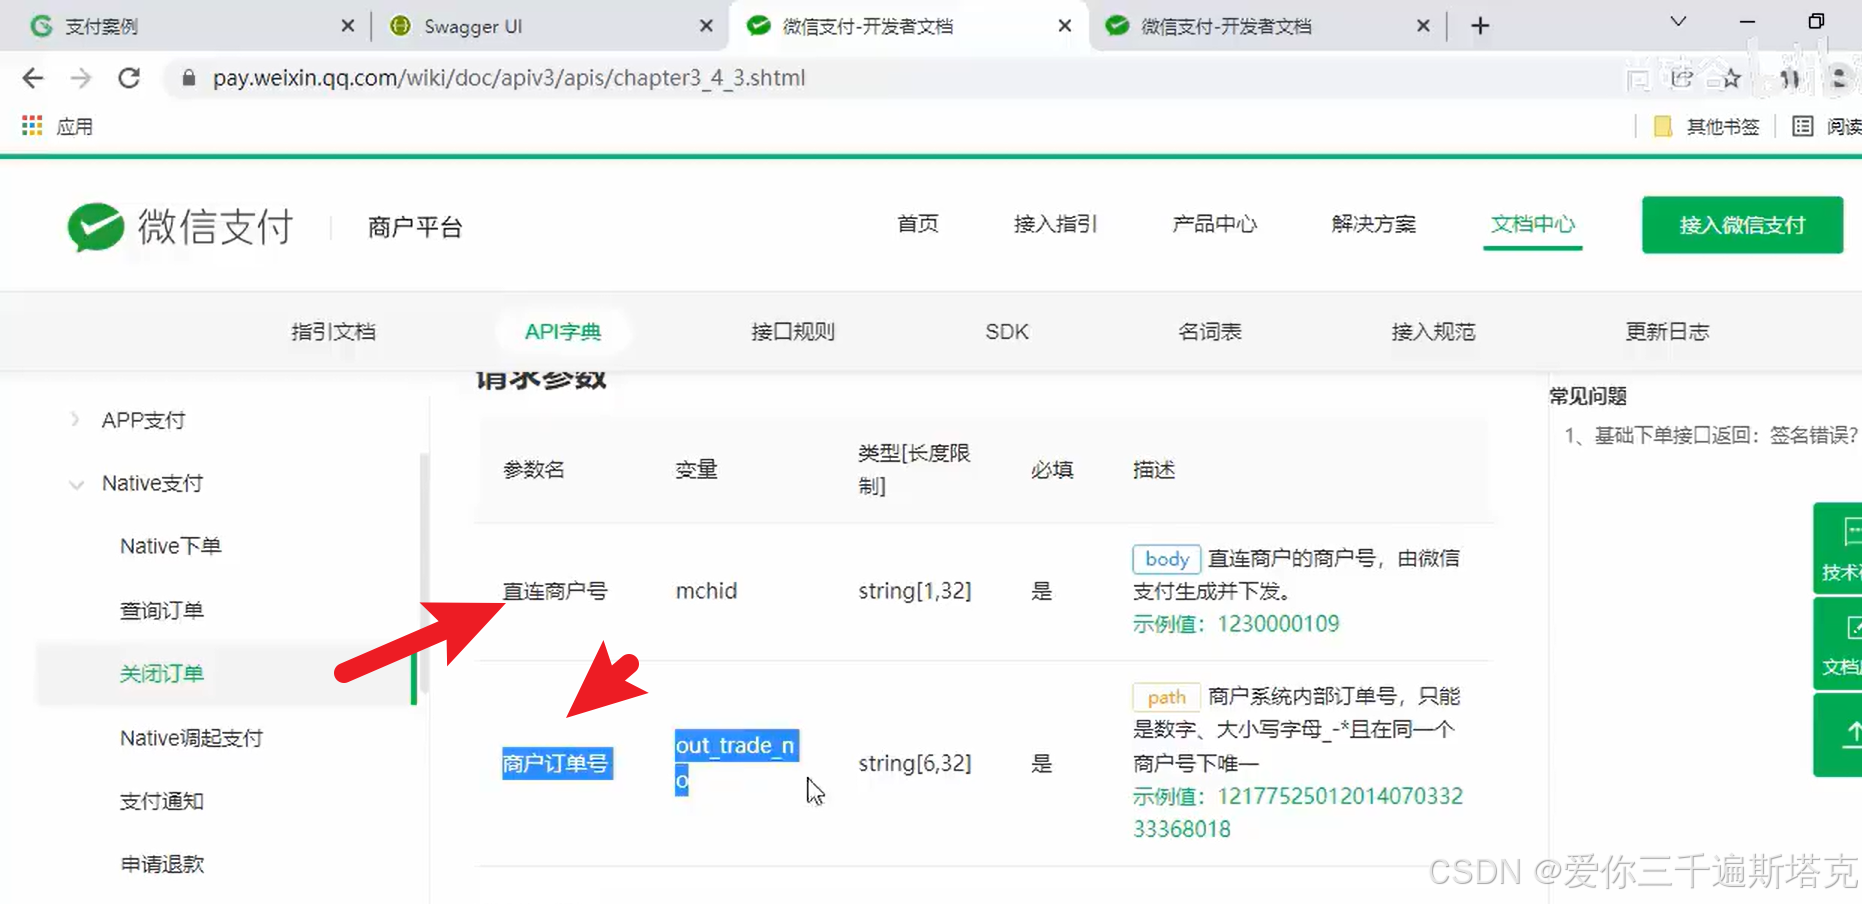Reload the current page

[x=129, y=78]
